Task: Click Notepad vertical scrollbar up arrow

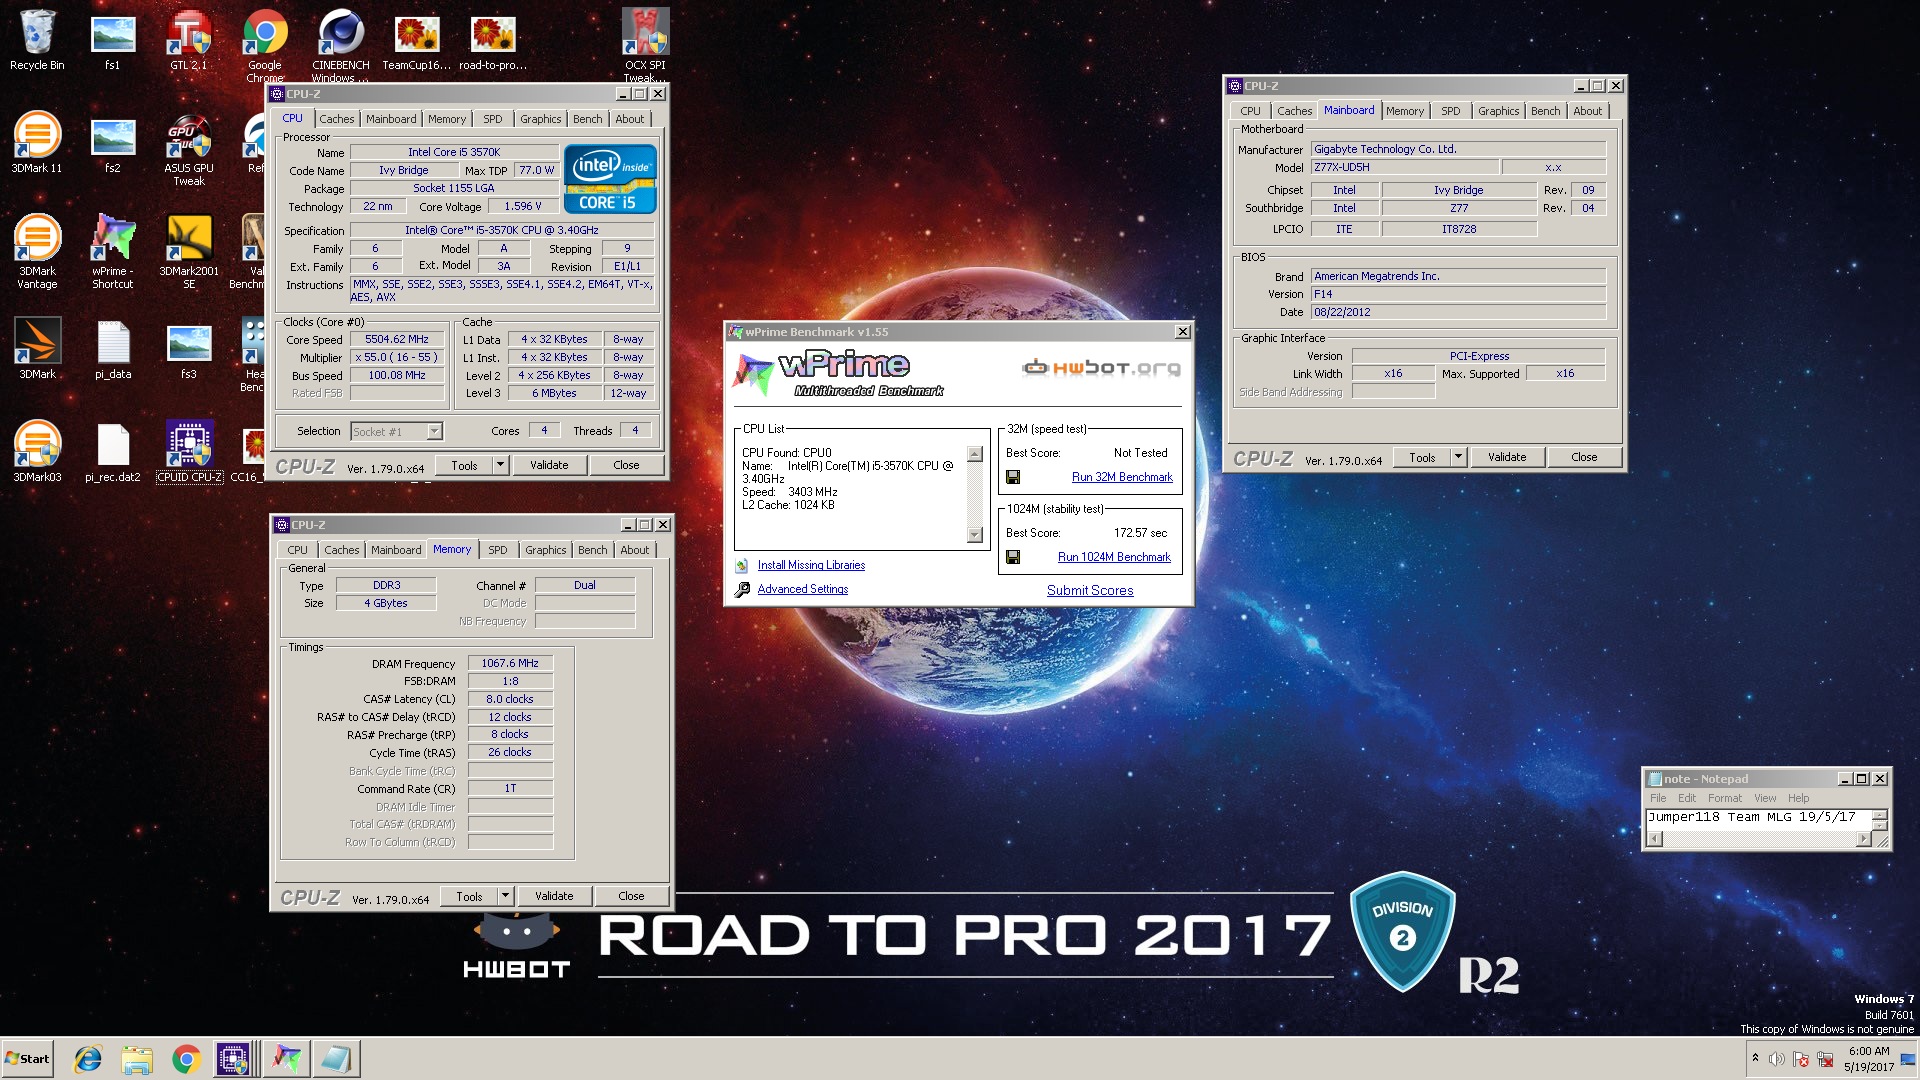Action: (1880, 815)
